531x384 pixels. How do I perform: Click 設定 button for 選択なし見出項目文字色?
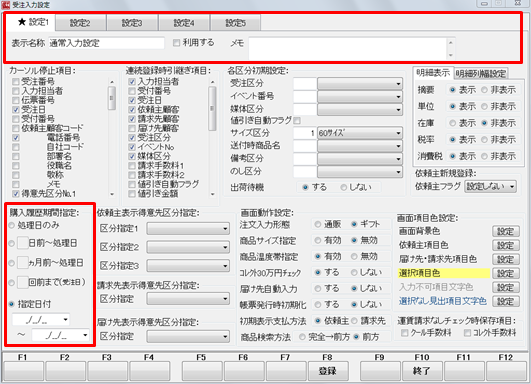[x=506, y=301]
